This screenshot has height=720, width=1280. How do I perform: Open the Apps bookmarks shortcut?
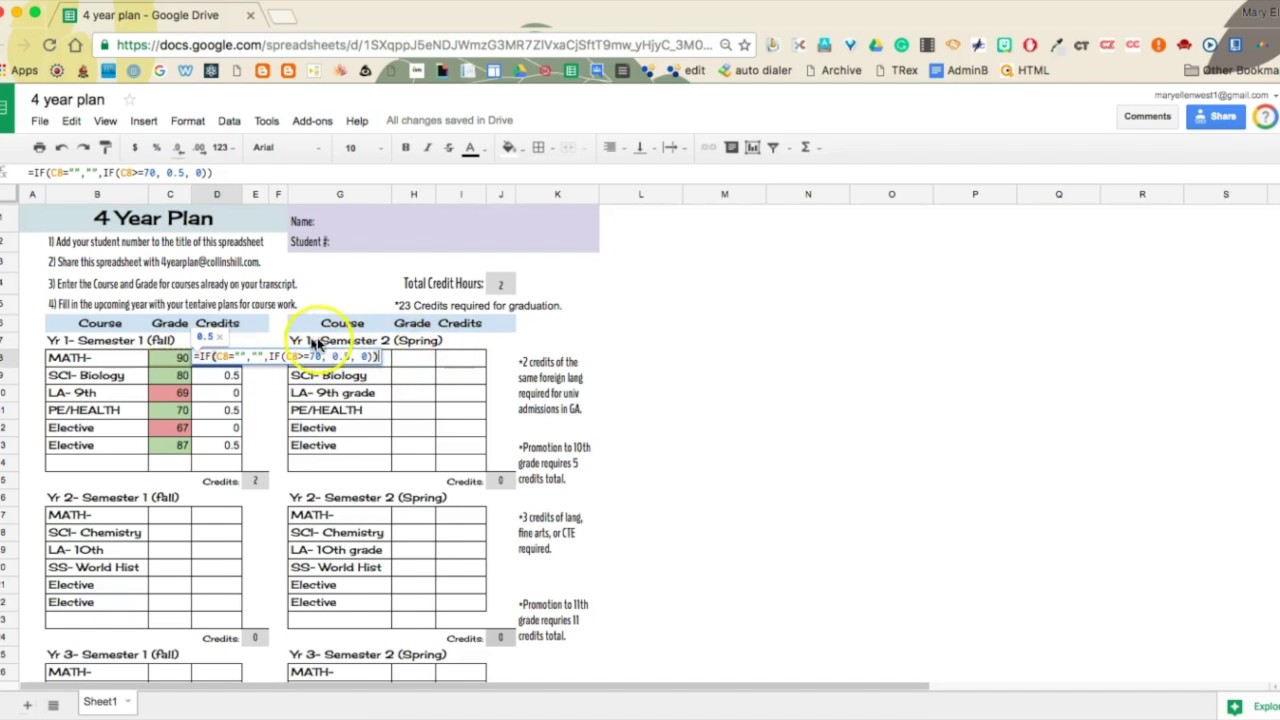pyautogui.click(x=18, y=71)
